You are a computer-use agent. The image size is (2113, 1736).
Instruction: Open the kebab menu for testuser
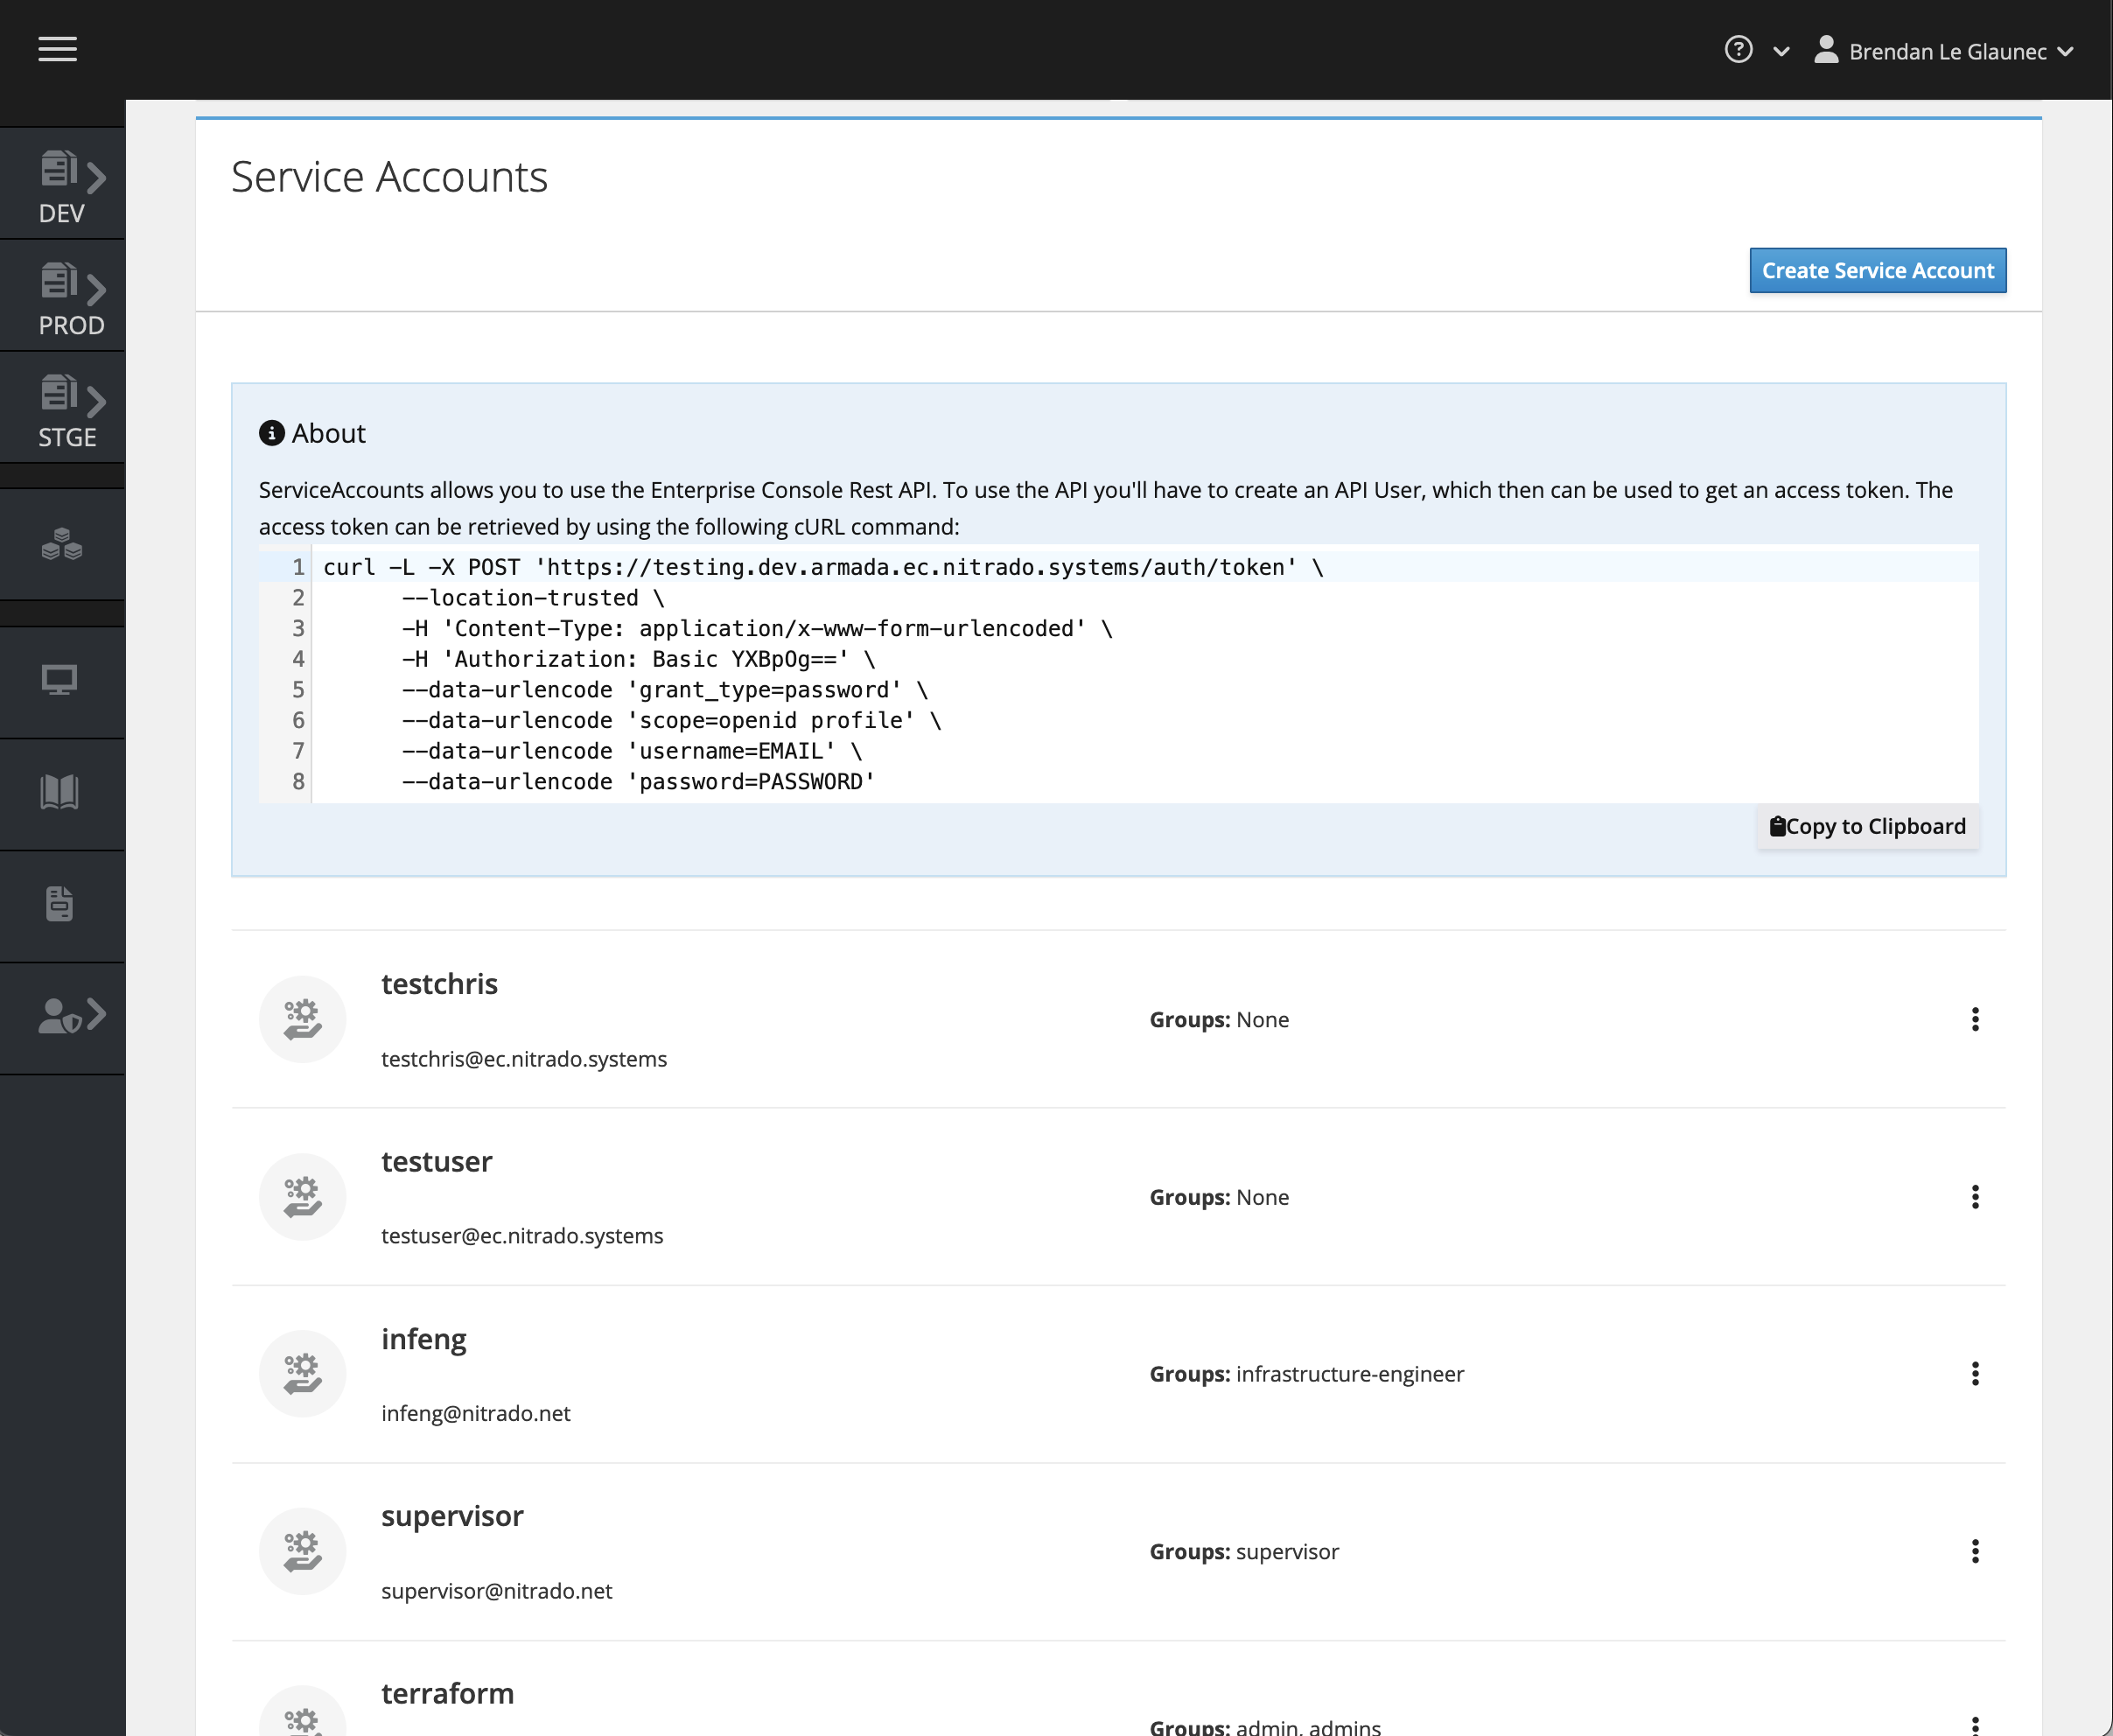[1975, 1197]
